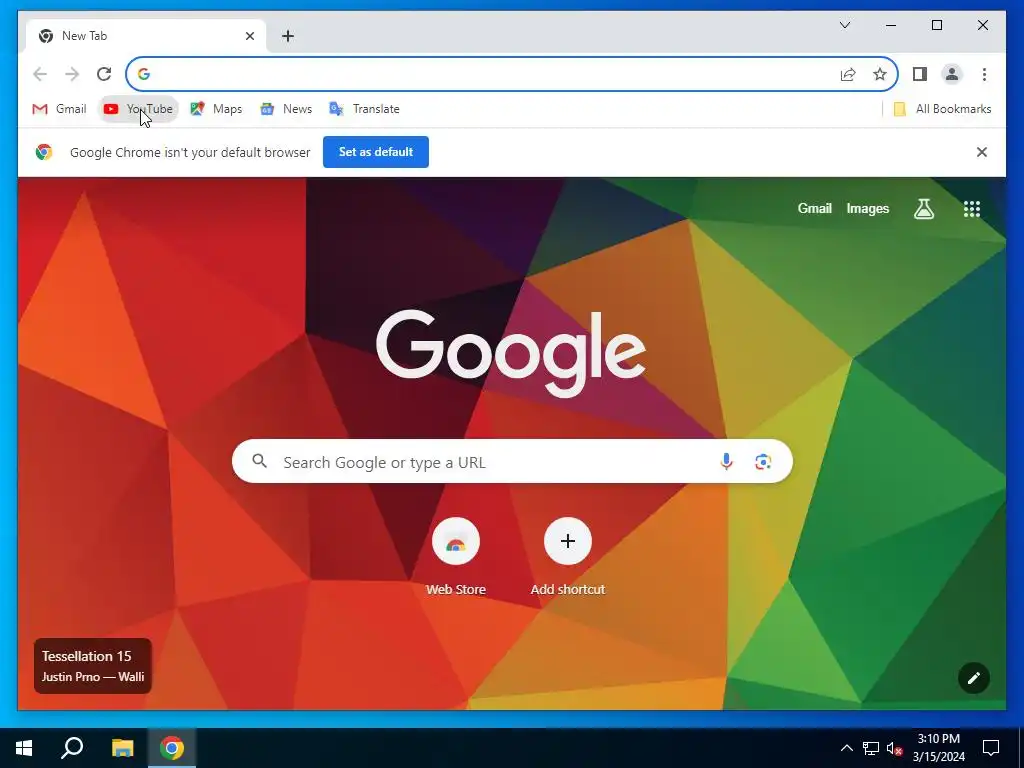This screenshot has width=1024, height=768.
Task: Open the Search Labs flask icon
Action: point(923,209)
